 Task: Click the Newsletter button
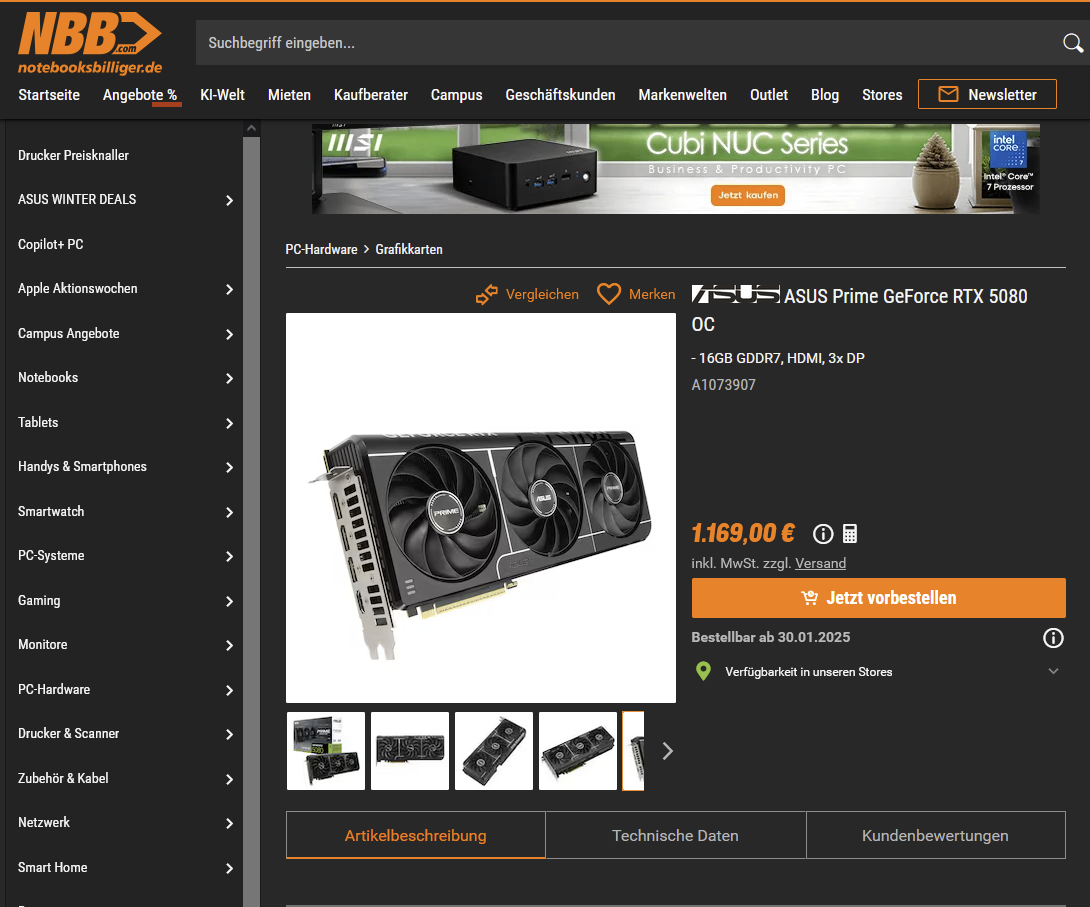987,95
